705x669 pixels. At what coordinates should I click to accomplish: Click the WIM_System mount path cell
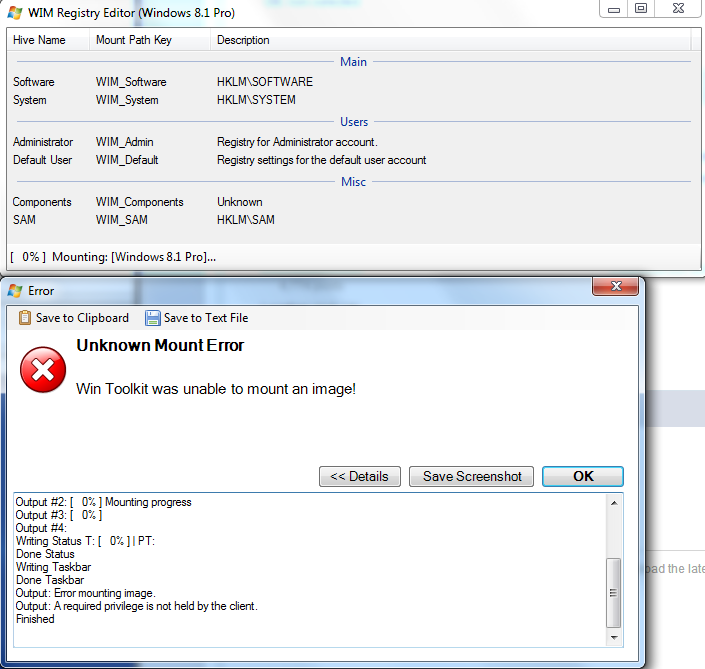pos(127,100)
